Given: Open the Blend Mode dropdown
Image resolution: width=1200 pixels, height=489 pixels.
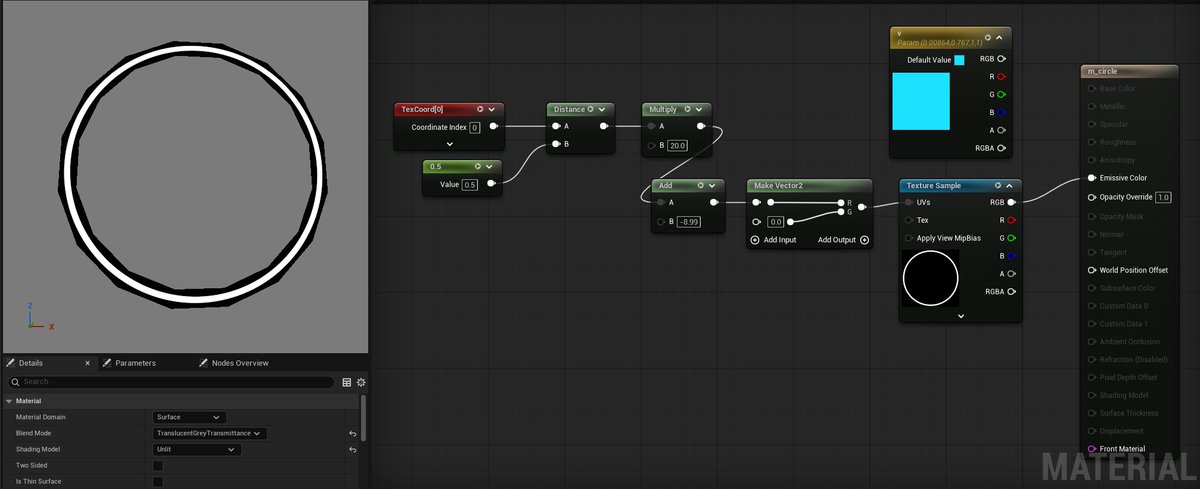Looking at the screenshot, I should tap(210, 434).
